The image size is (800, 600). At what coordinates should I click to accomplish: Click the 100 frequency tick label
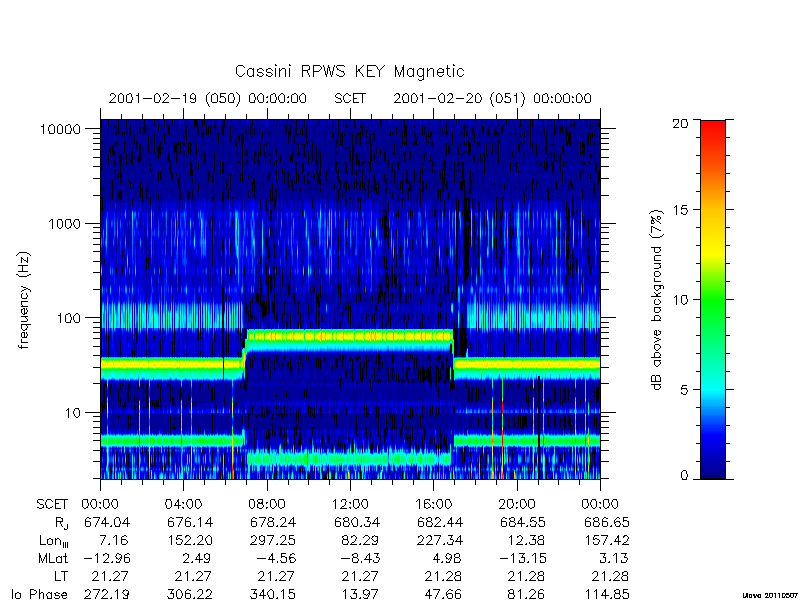coord(69,318)
